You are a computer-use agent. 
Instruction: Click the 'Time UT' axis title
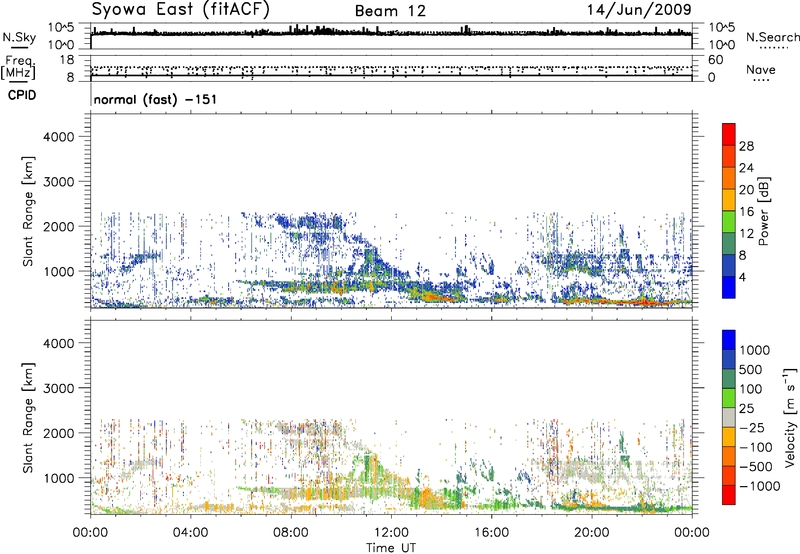tap(391, 548)
